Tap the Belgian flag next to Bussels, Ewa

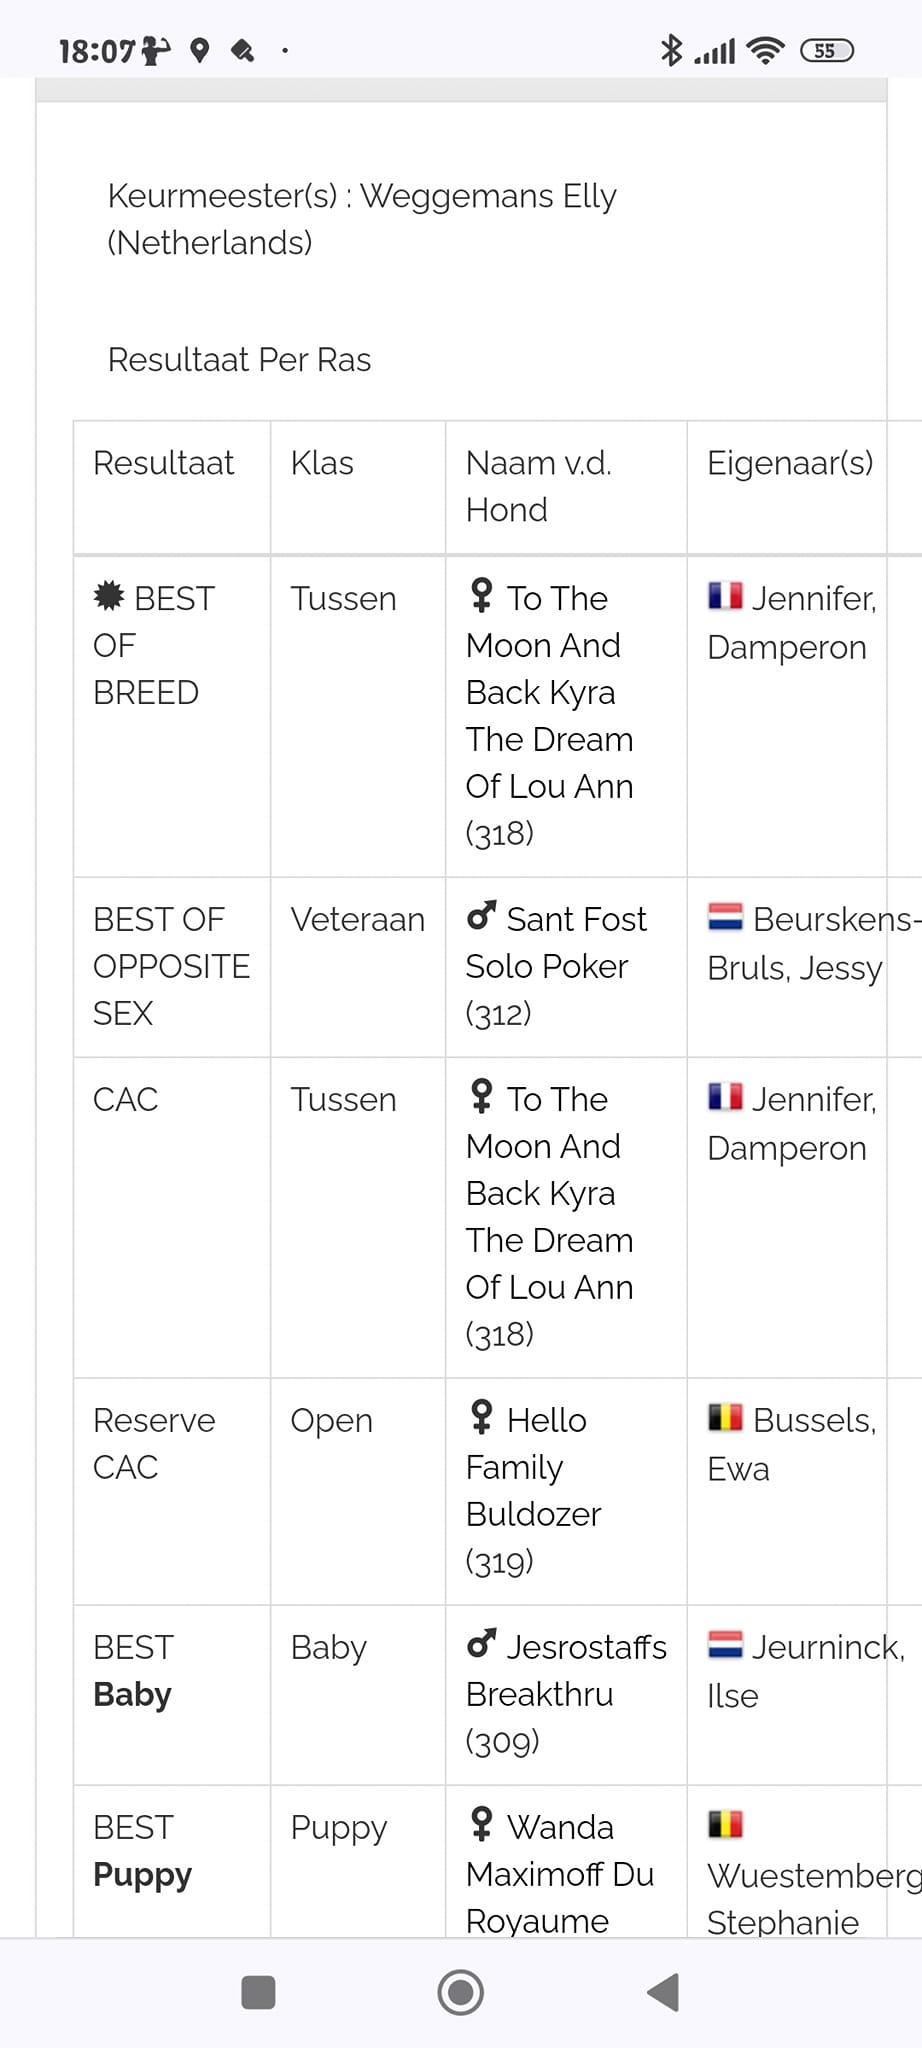[725, 1418]
